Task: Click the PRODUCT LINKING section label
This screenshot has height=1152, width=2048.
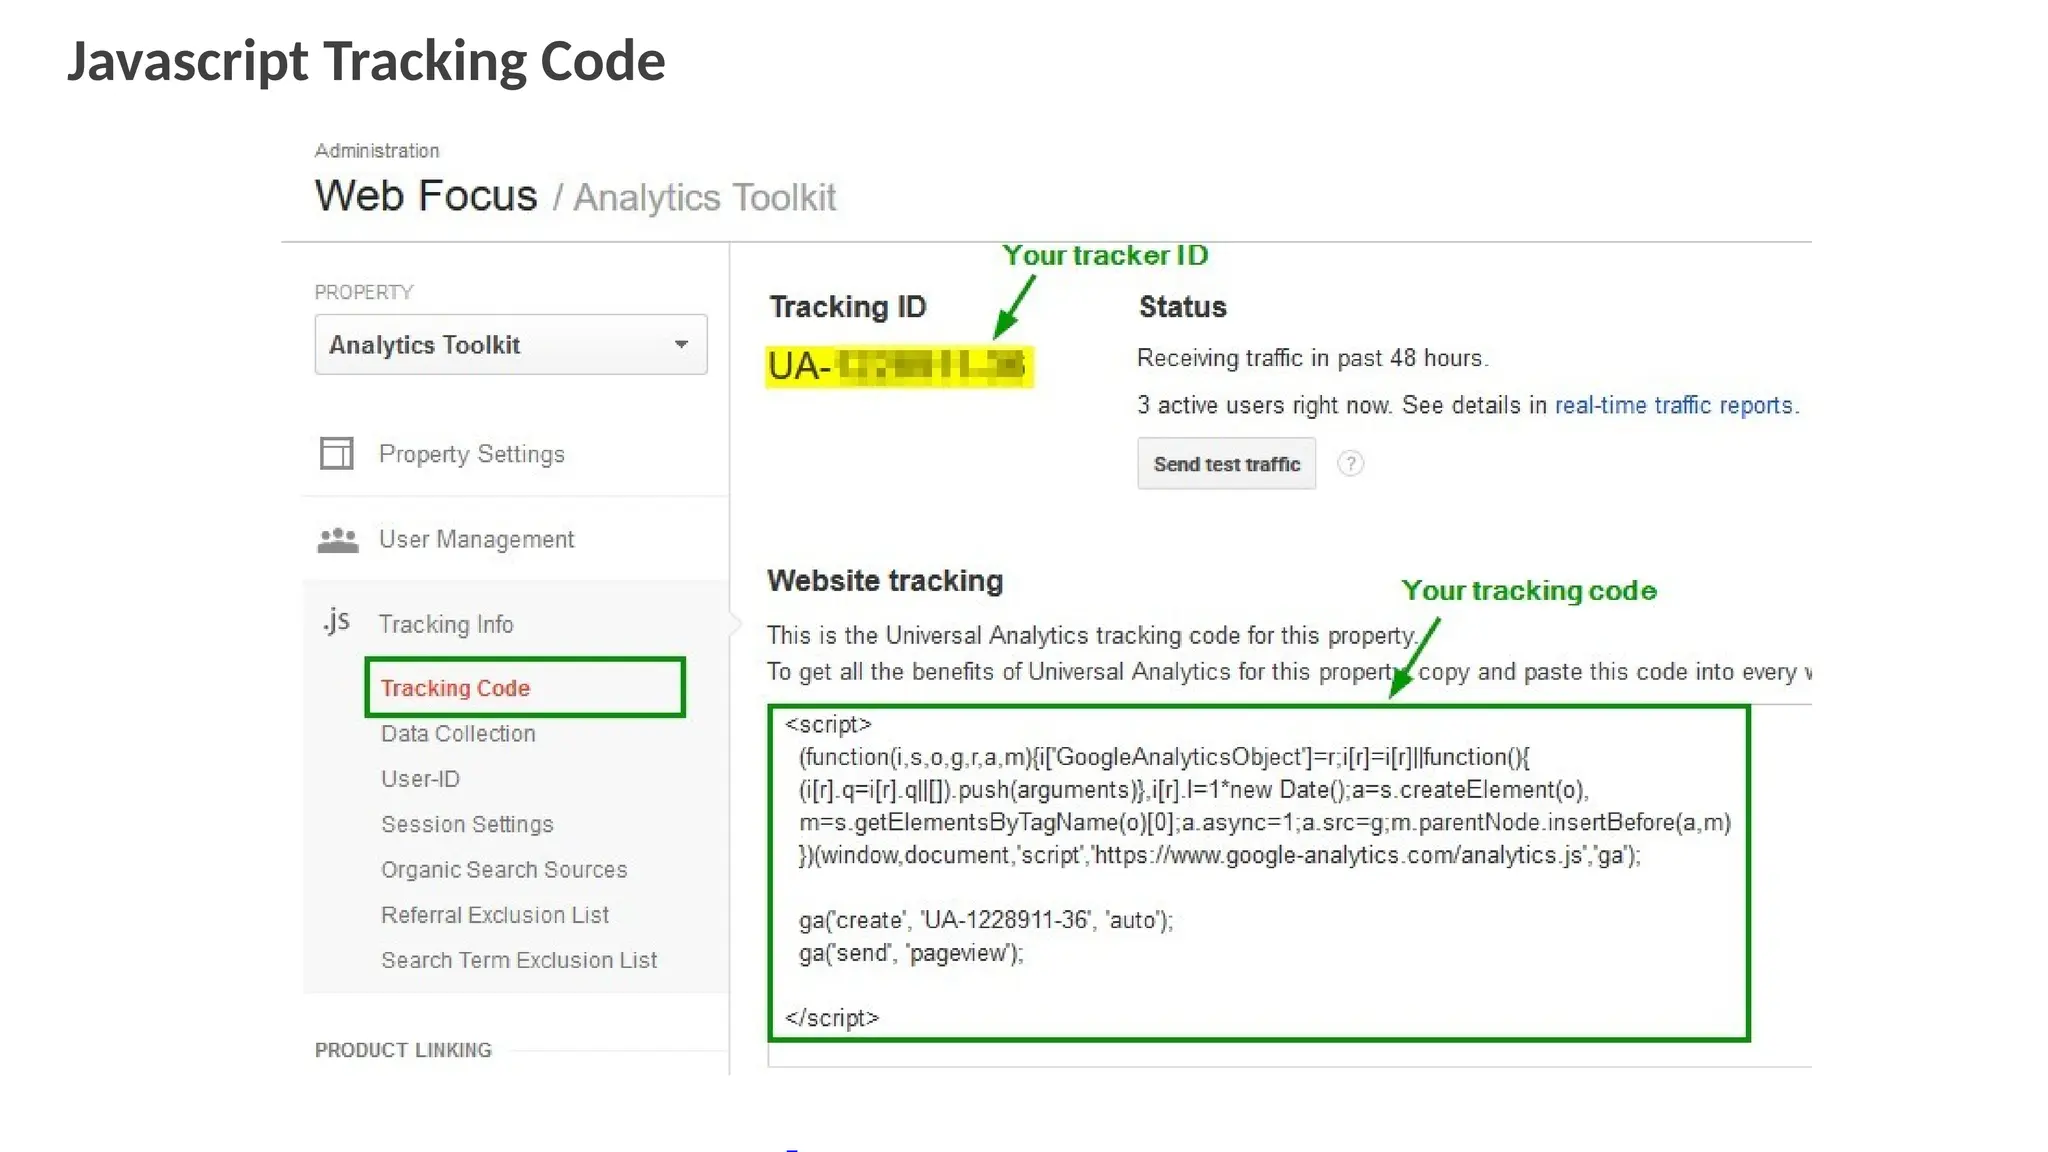Action: tap(403, 1050)
